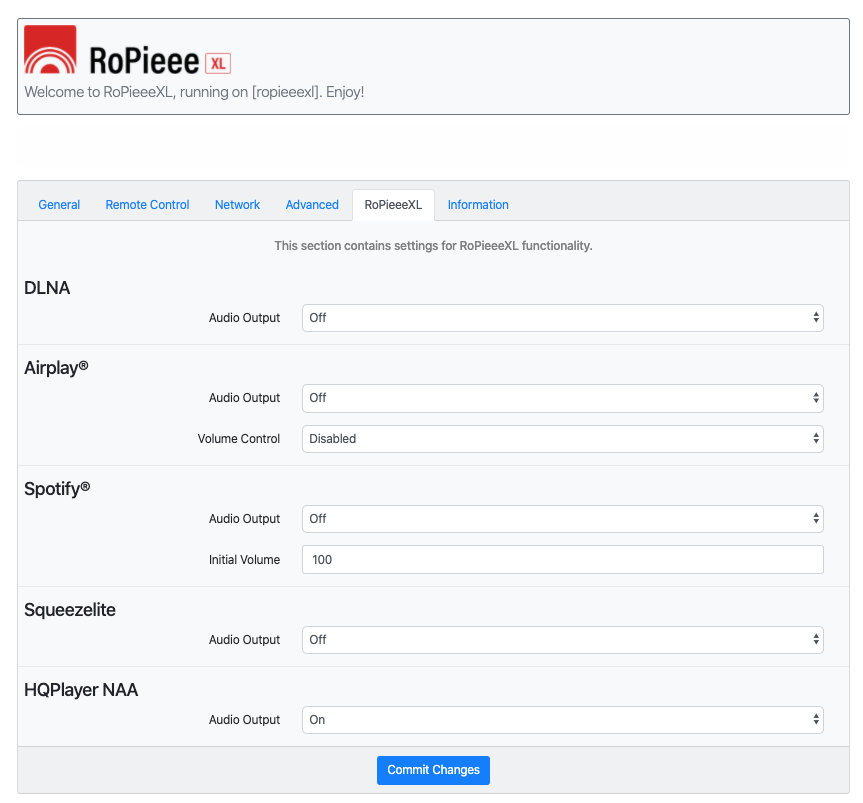Click the HQPlayer NAA Audio Output label
This screenshot has width=863, height=803.
tap(244, 720)
